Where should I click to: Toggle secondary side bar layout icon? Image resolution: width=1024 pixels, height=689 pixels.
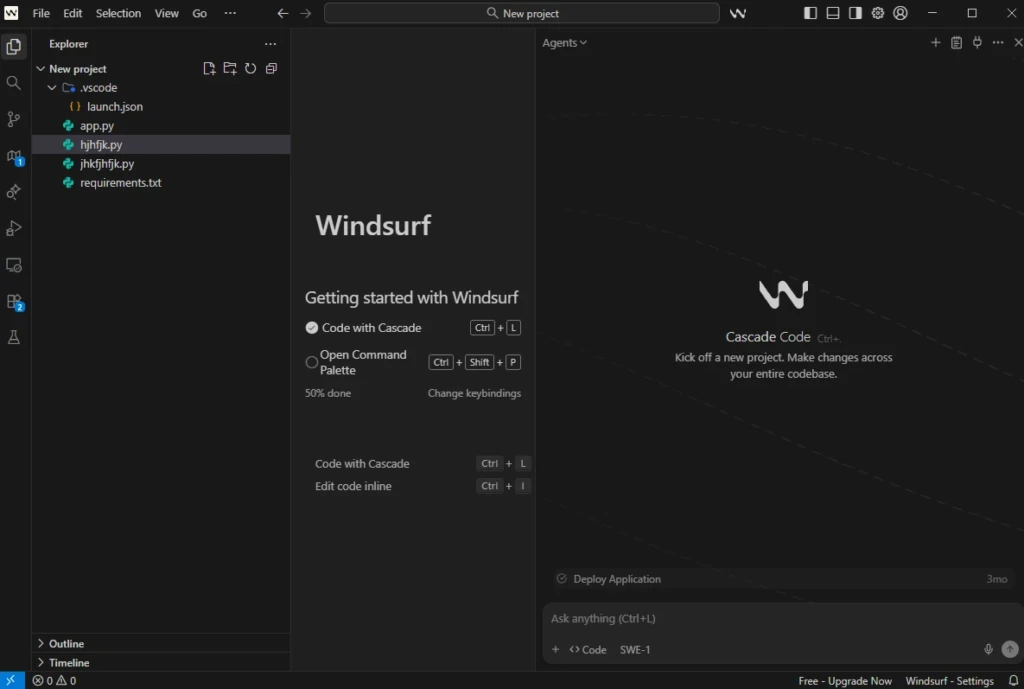coord(855,13)
